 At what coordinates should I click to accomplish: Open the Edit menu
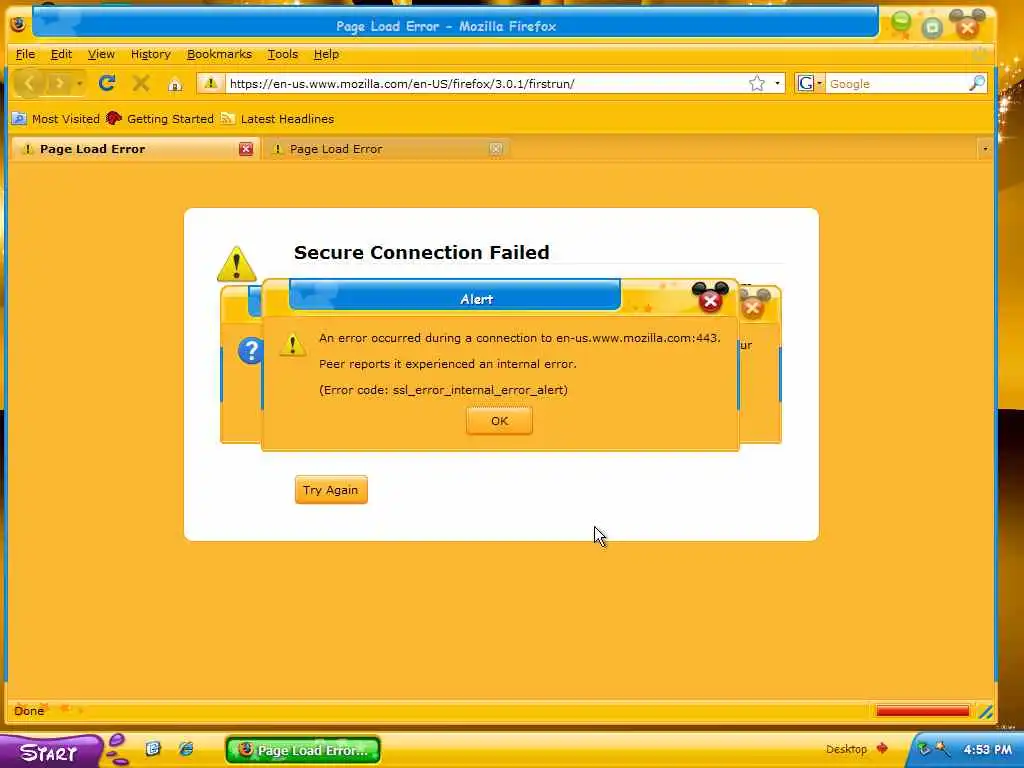[x=61, y=54]
